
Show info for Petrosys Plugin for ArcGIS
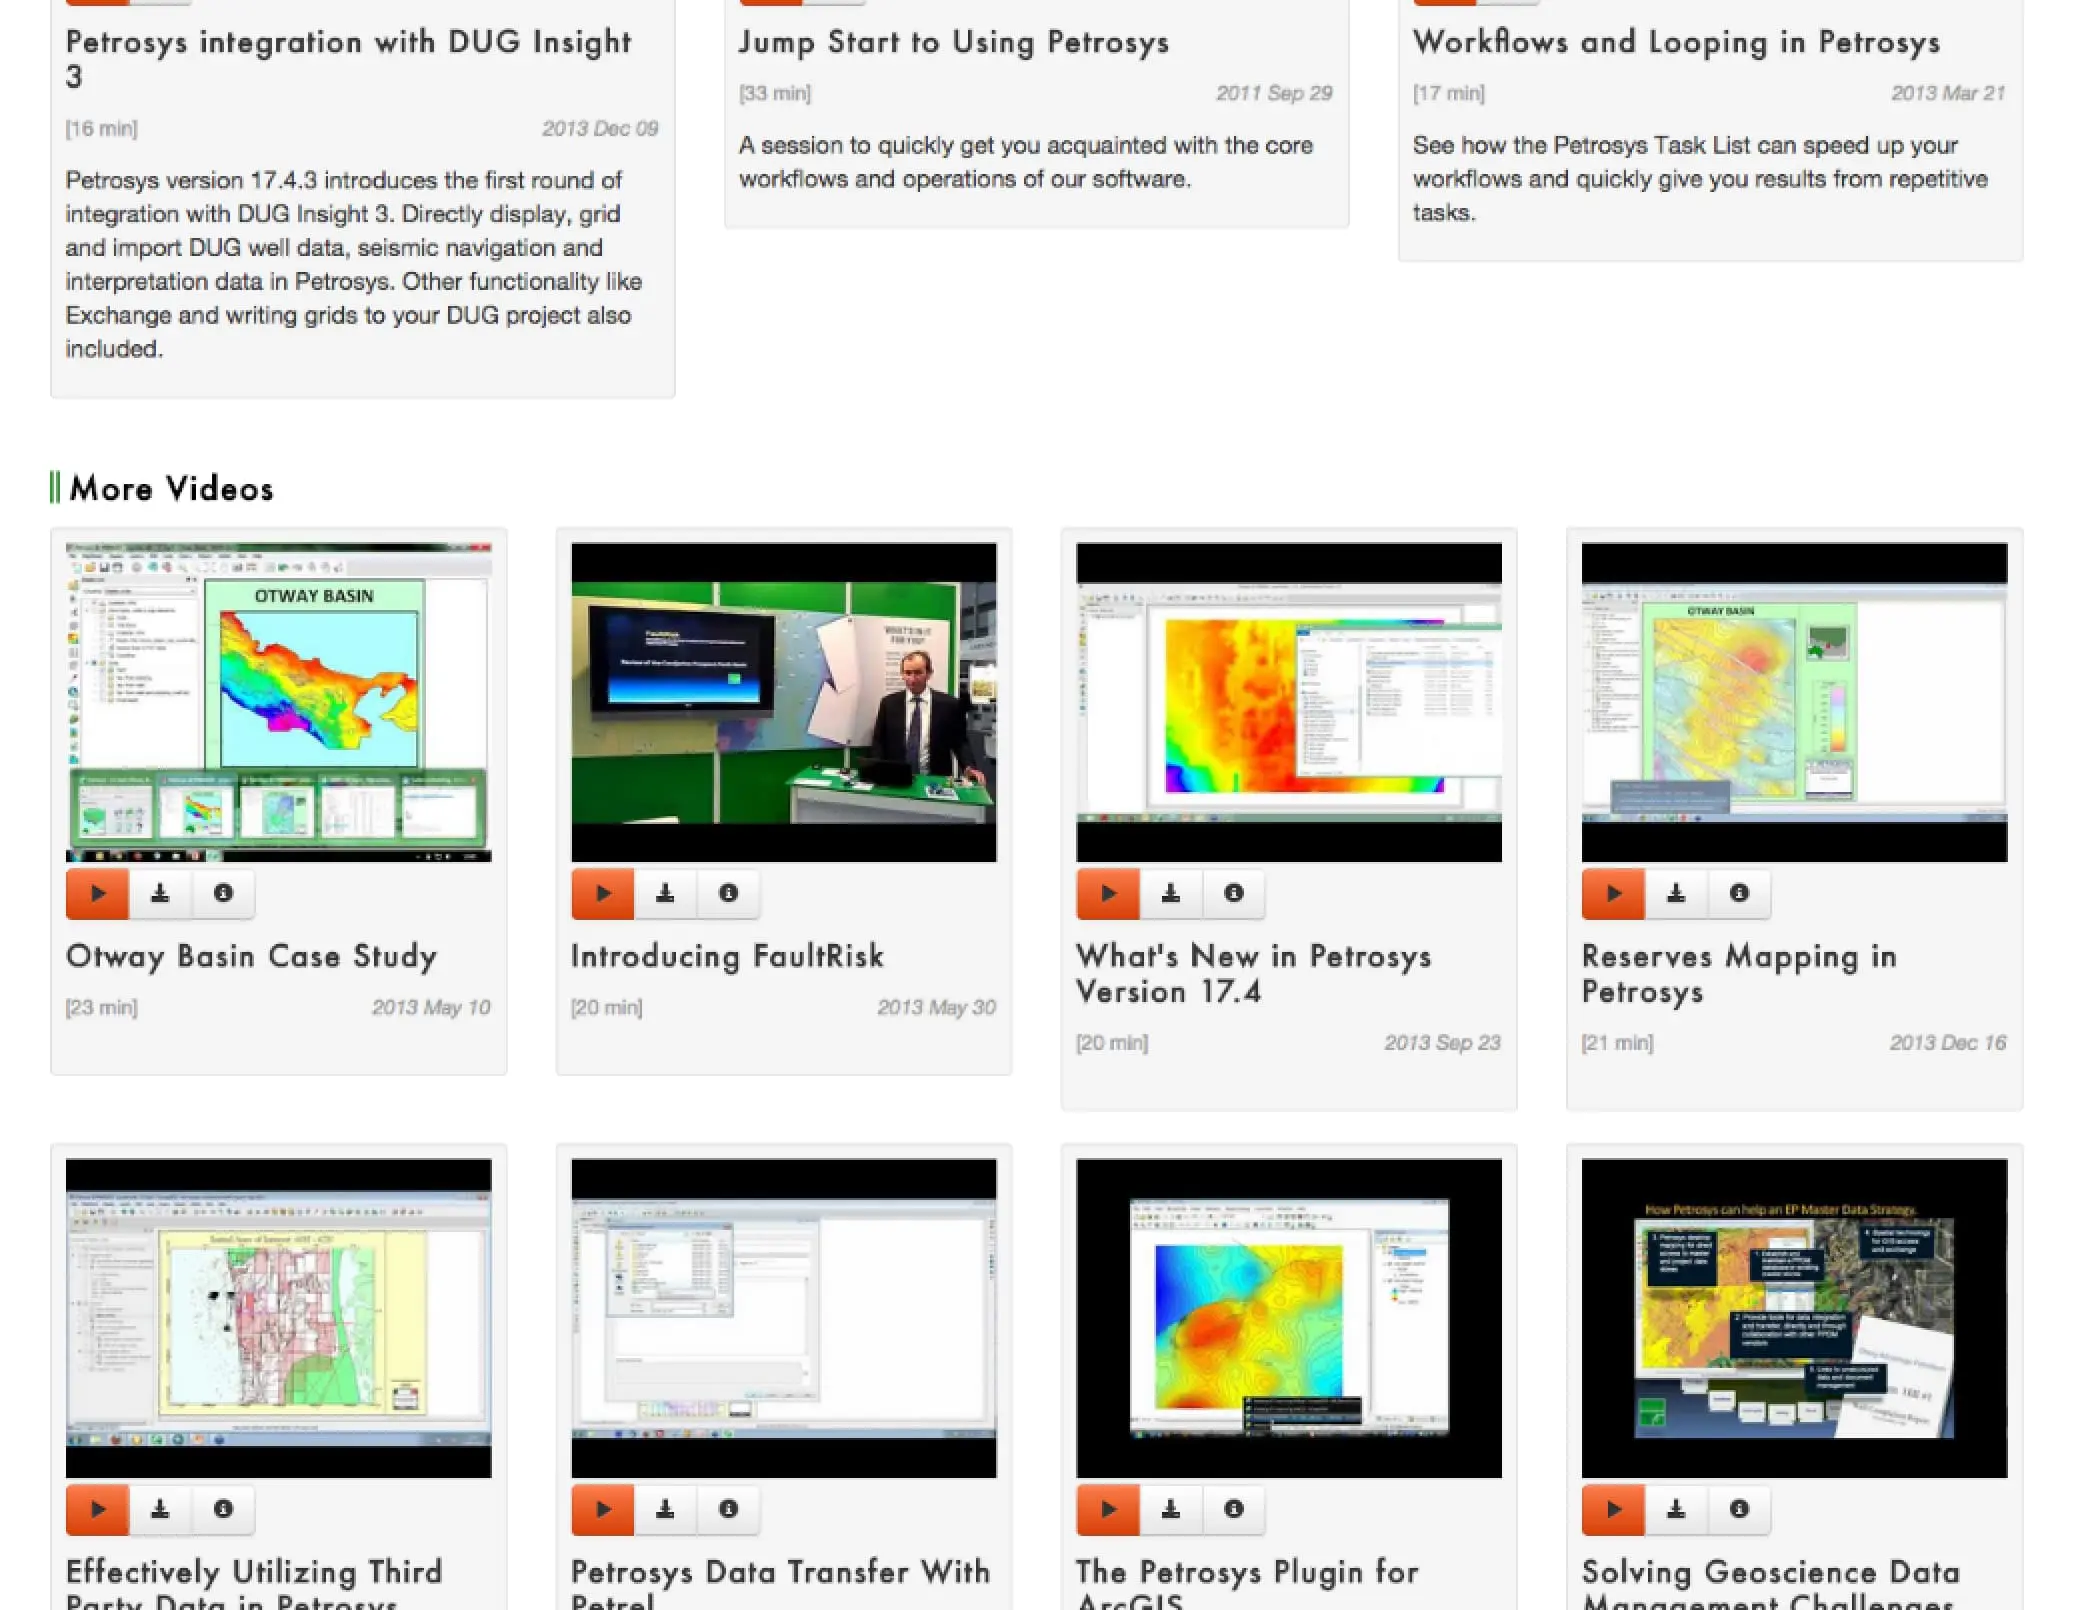pos(1234,1509)
